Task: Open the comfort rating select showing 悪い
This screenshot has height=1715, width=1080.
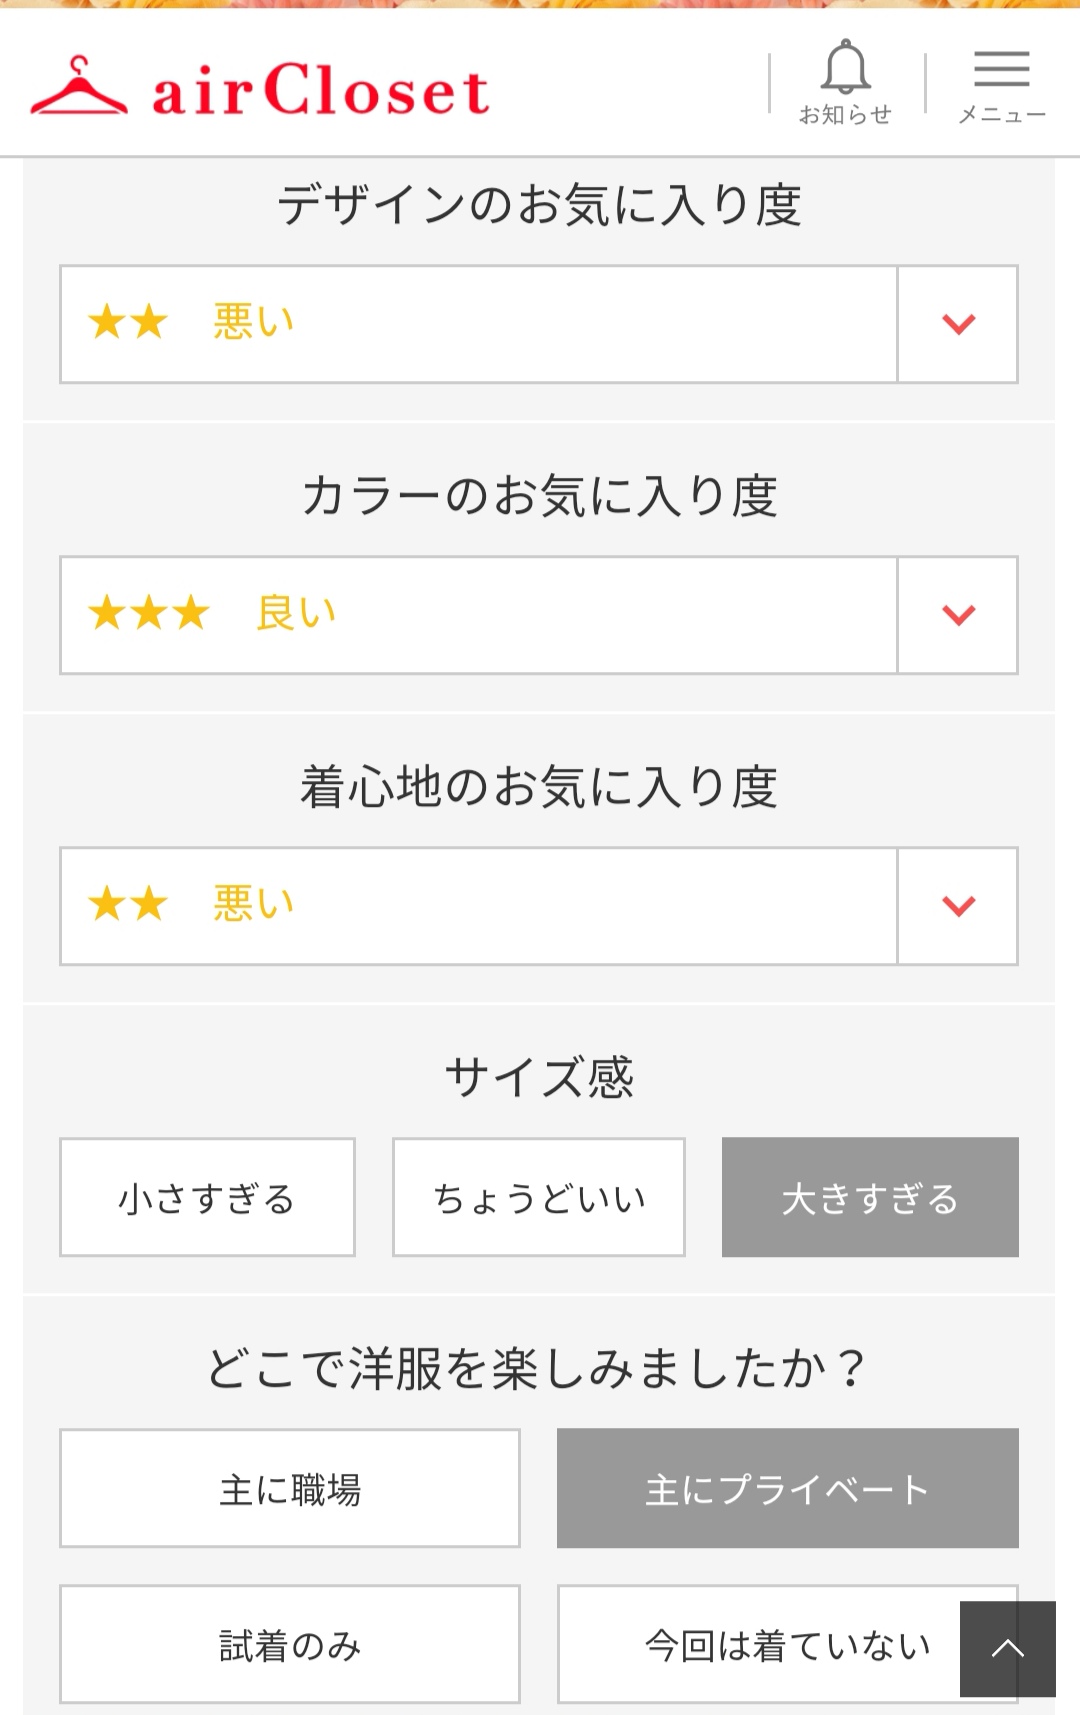Action: coord(478,906)
